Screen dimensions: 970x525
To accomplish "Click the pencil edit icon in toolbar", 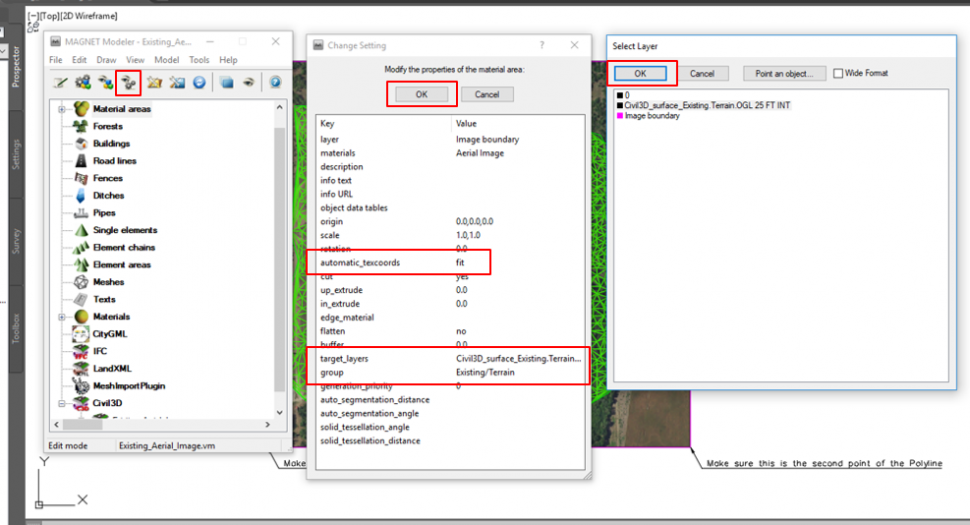I will point(61,82).
